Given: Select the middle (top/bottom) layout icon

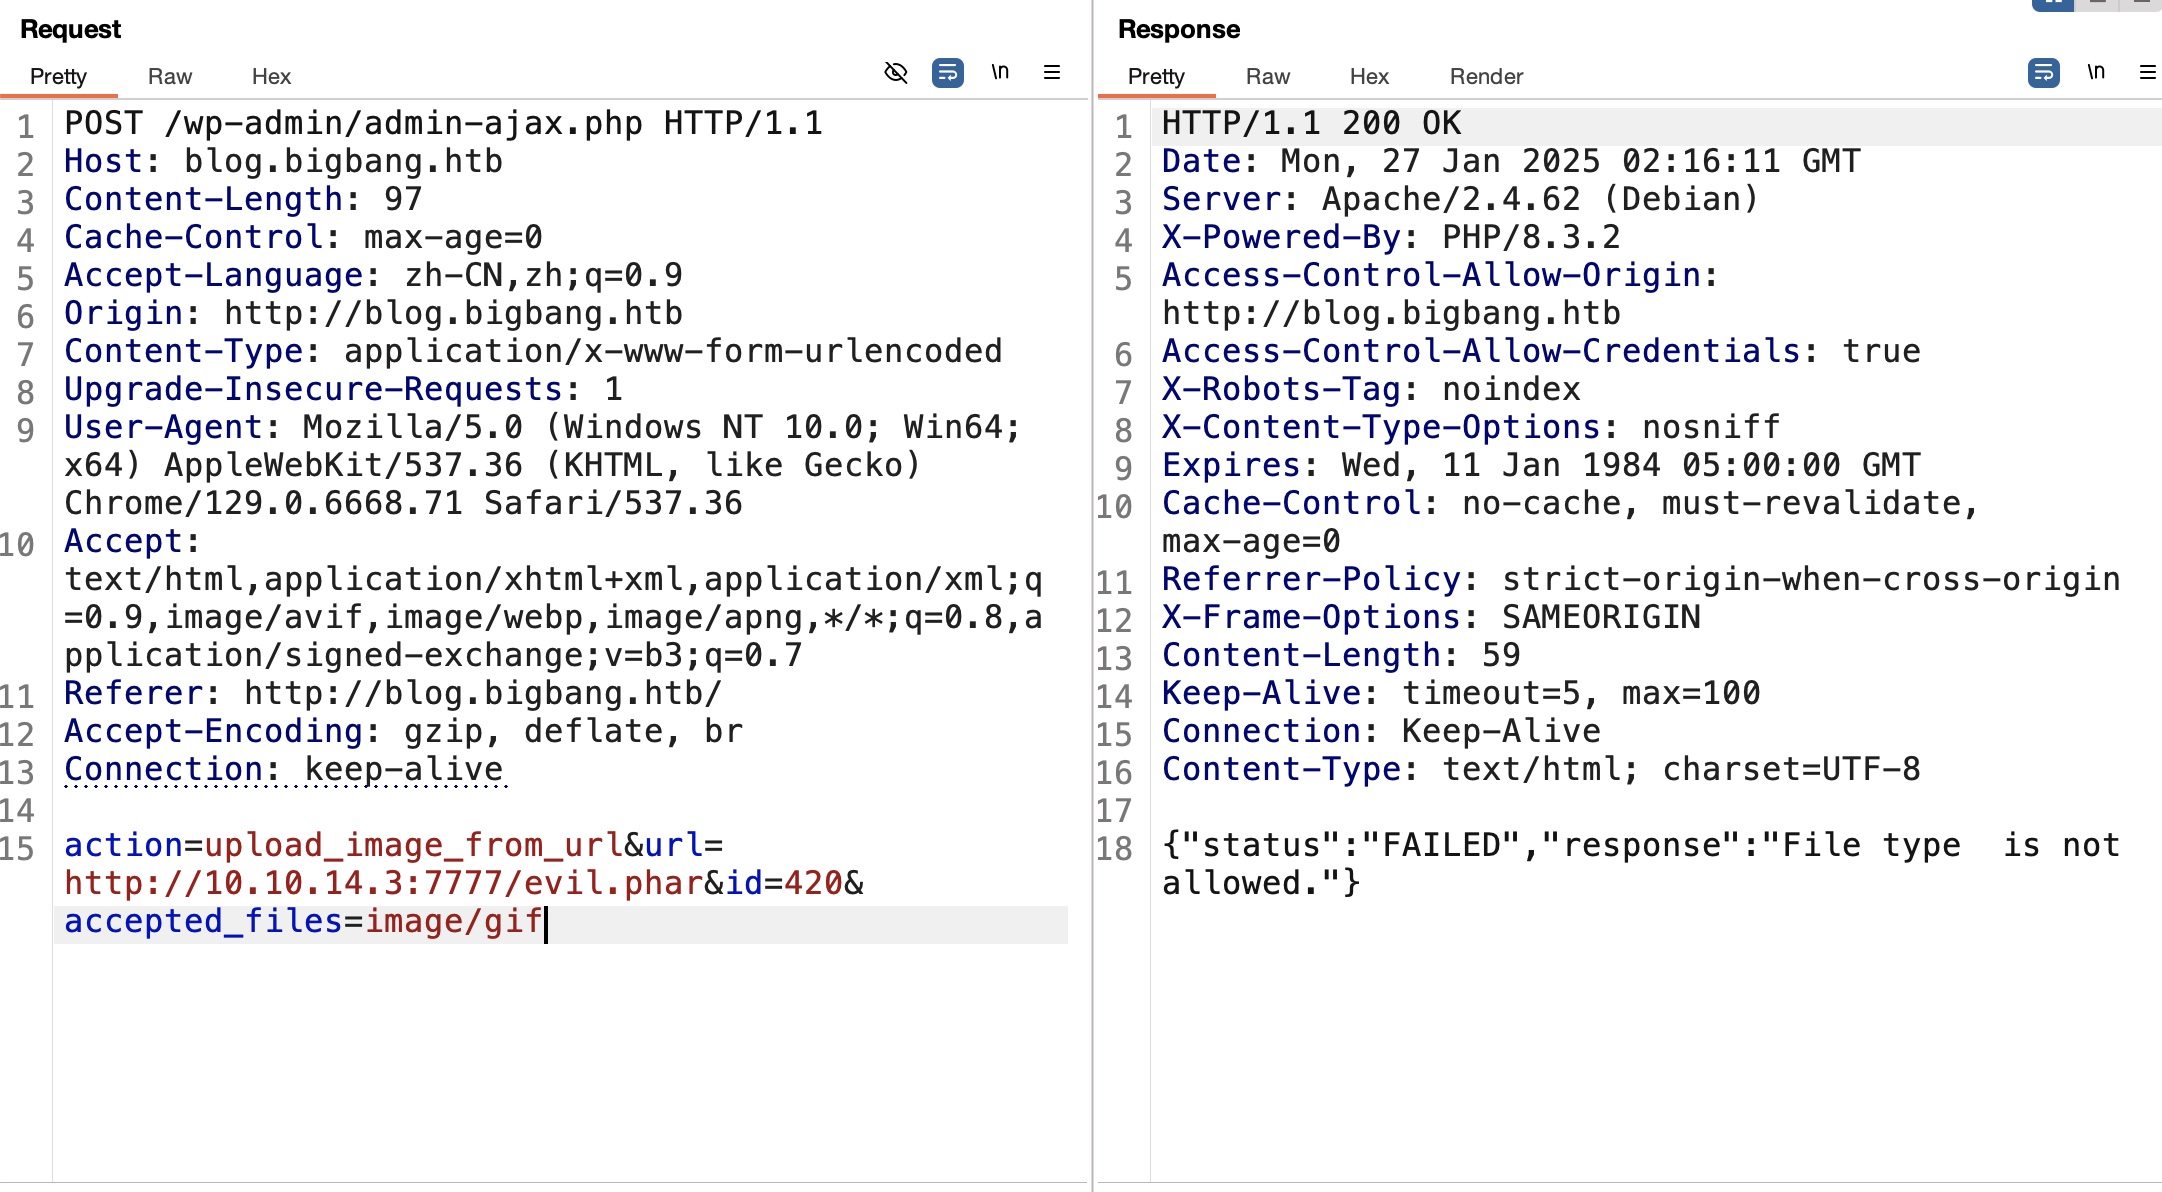Looking at the screenshot, I should (2098, 3).
